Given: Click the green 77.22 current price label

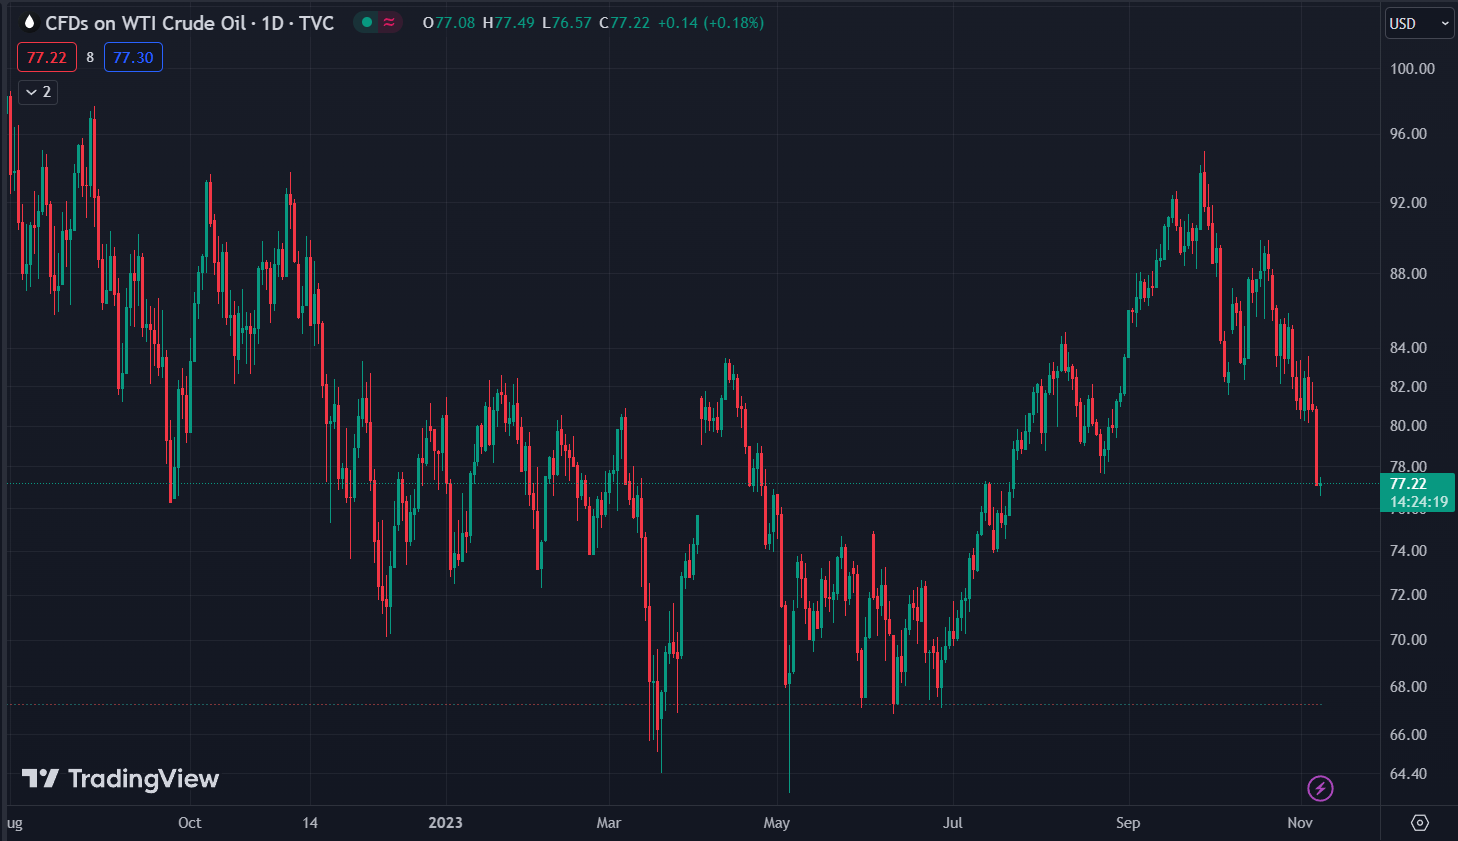Looking at the screenshot, I should [1417, 484].
